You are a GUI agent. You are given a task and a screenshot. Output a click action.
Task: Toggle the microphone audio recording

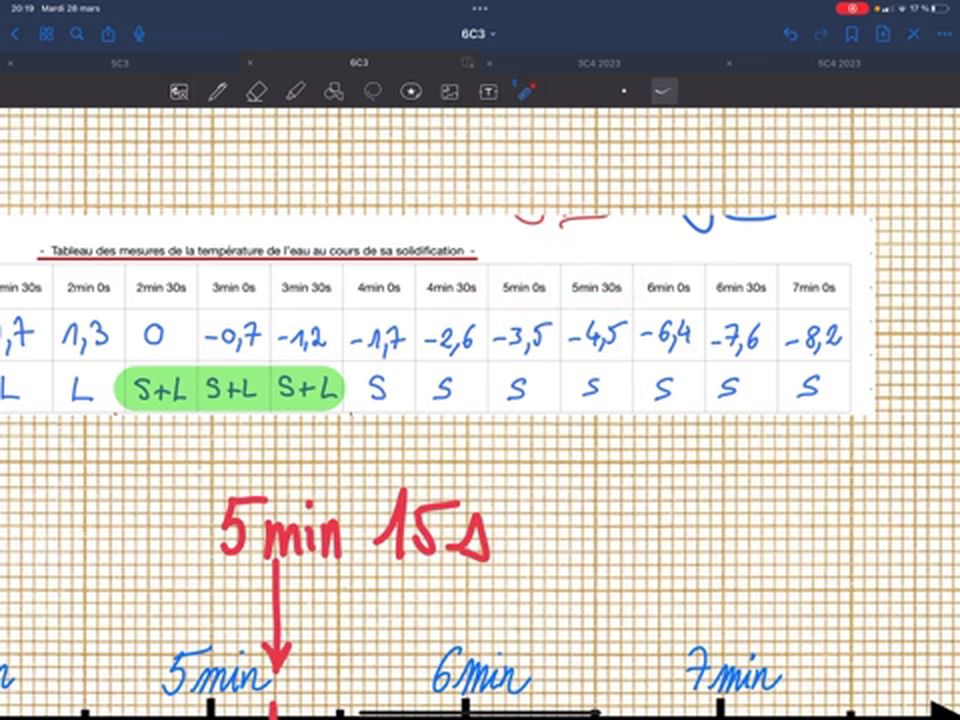[139, 34]
